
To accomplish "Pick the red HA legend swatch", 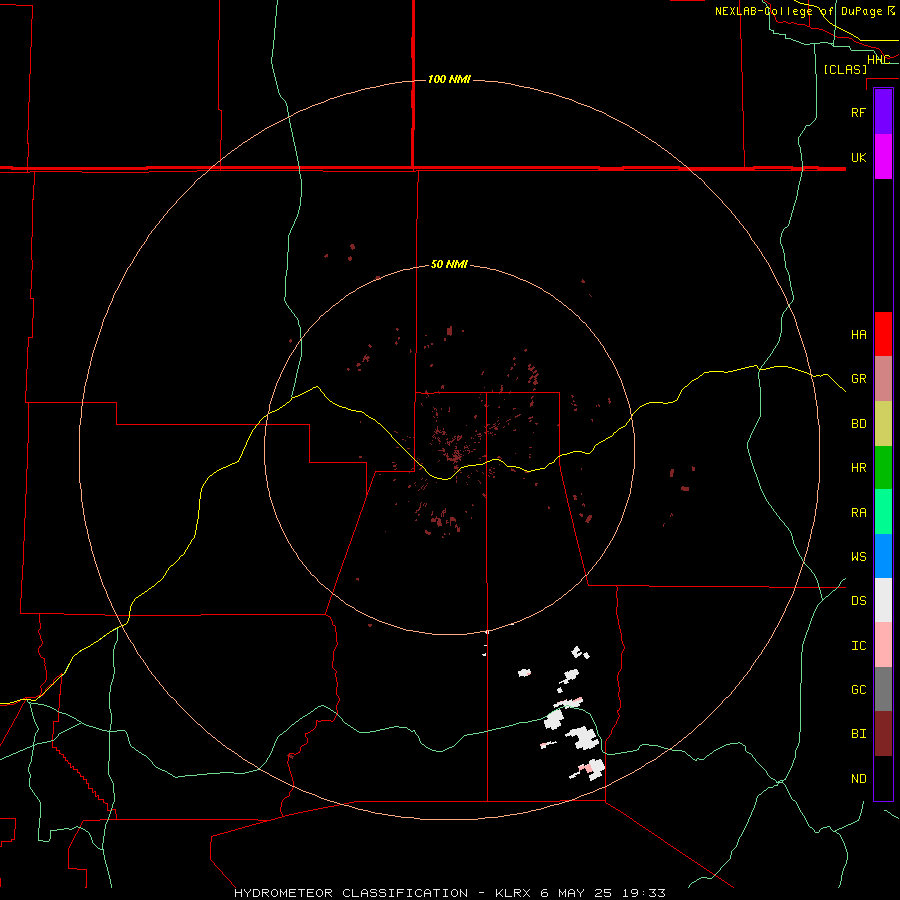I will point(883,334).
